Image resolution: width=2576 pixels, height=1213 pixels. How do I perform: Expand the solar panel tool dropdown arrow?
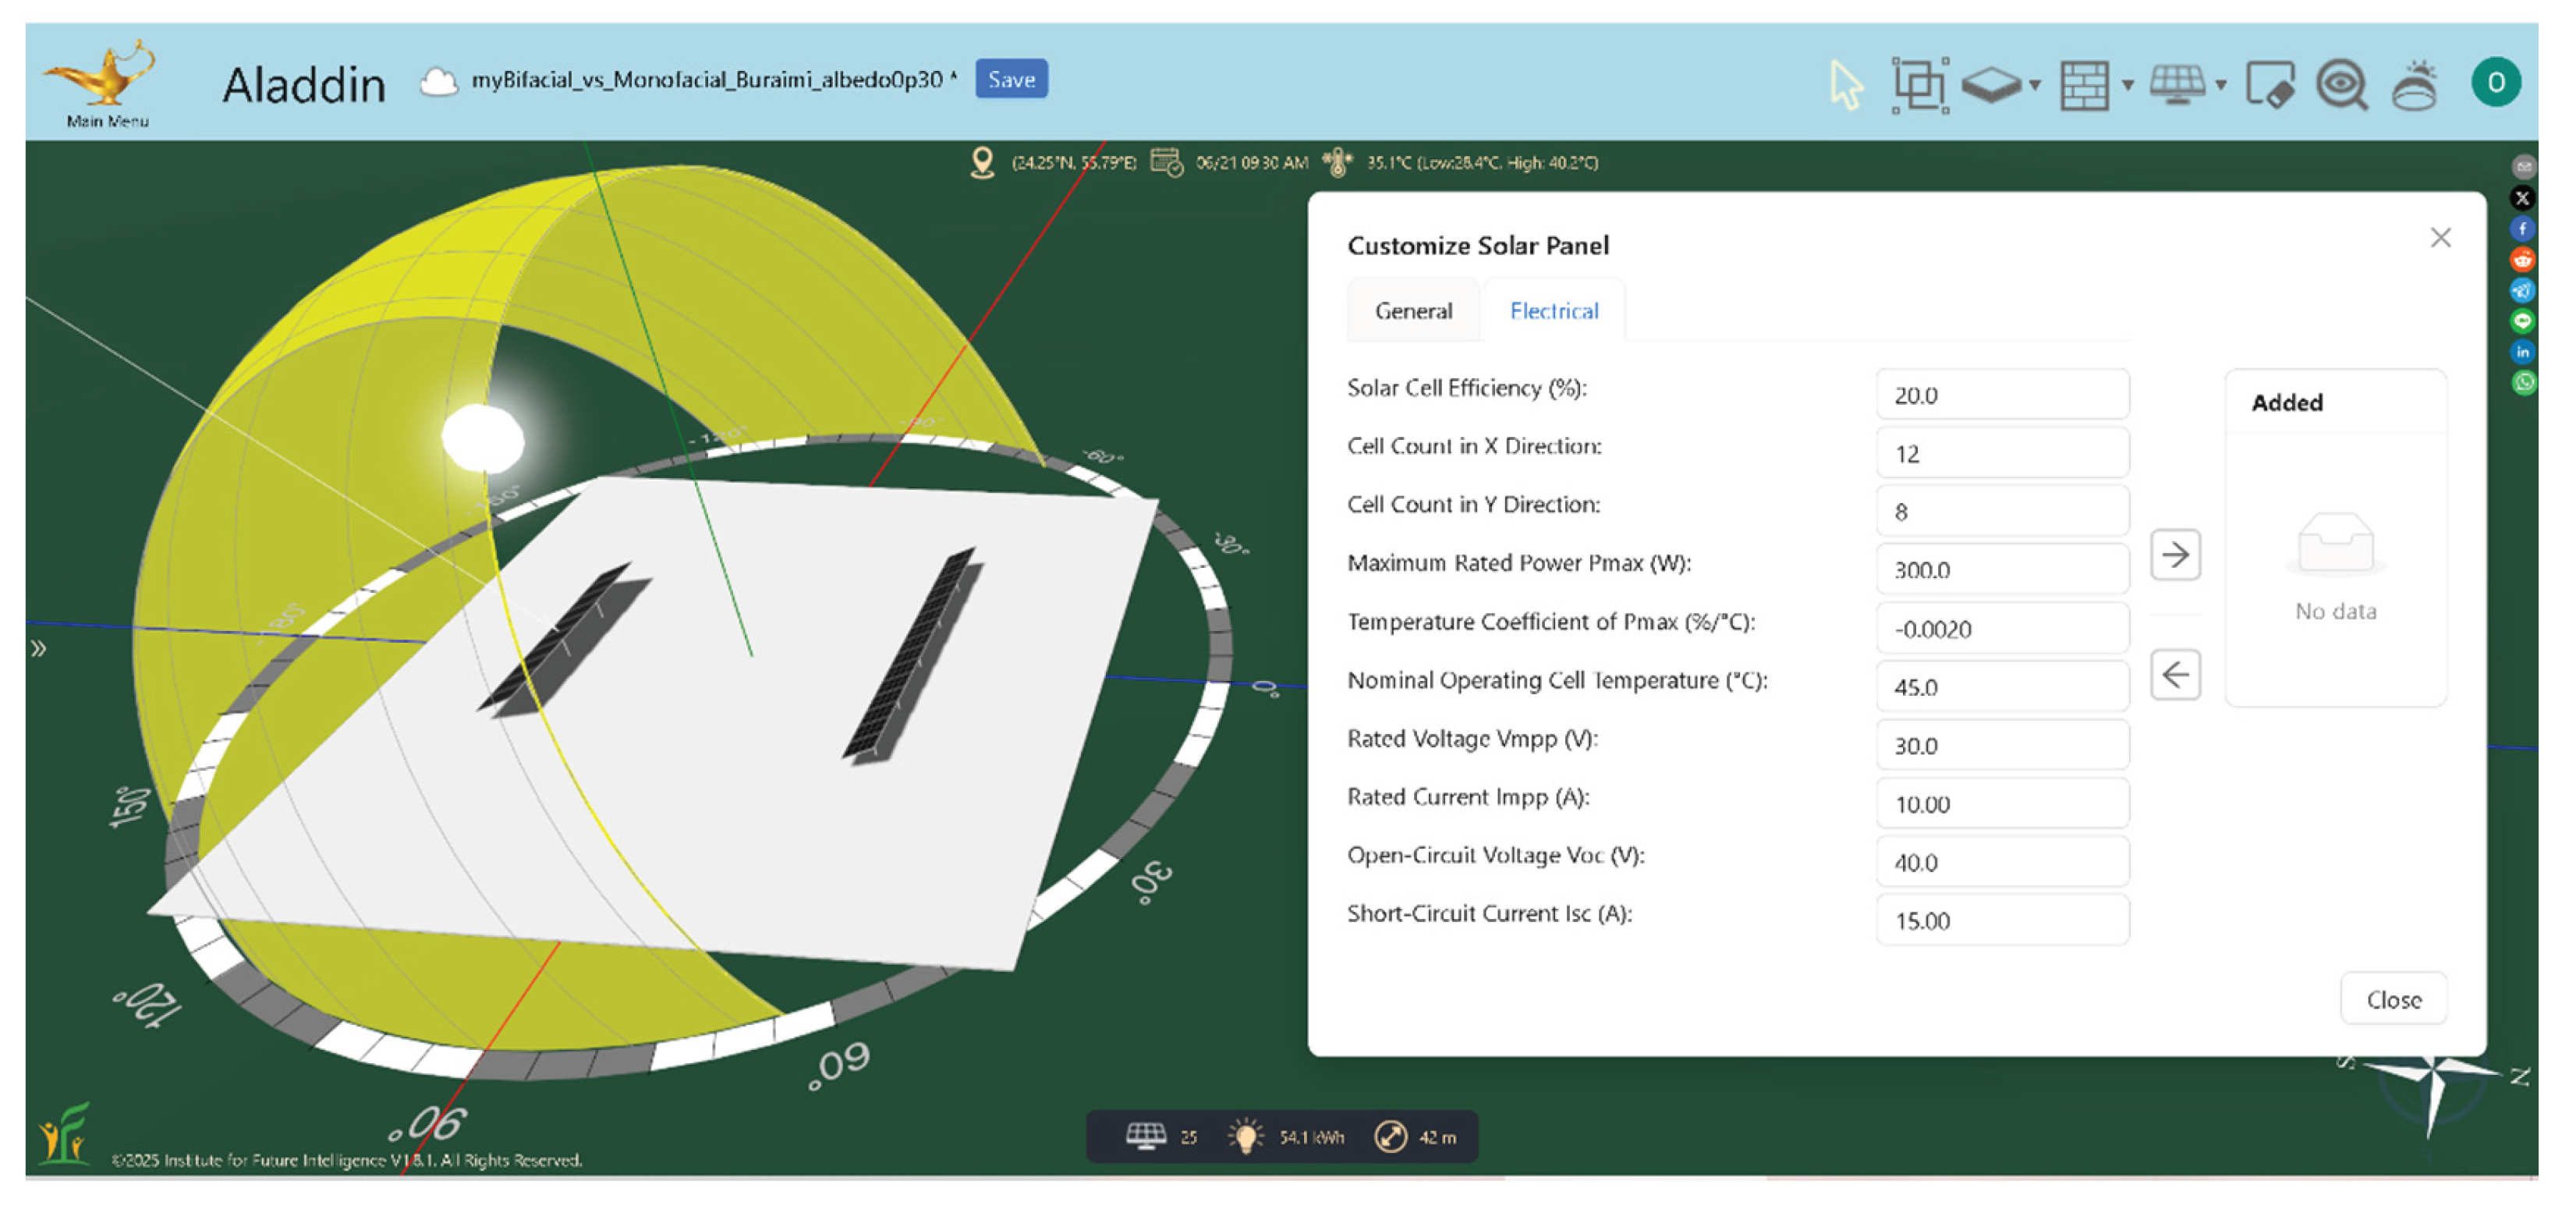pyautogui.click(x=2220, y=86)
